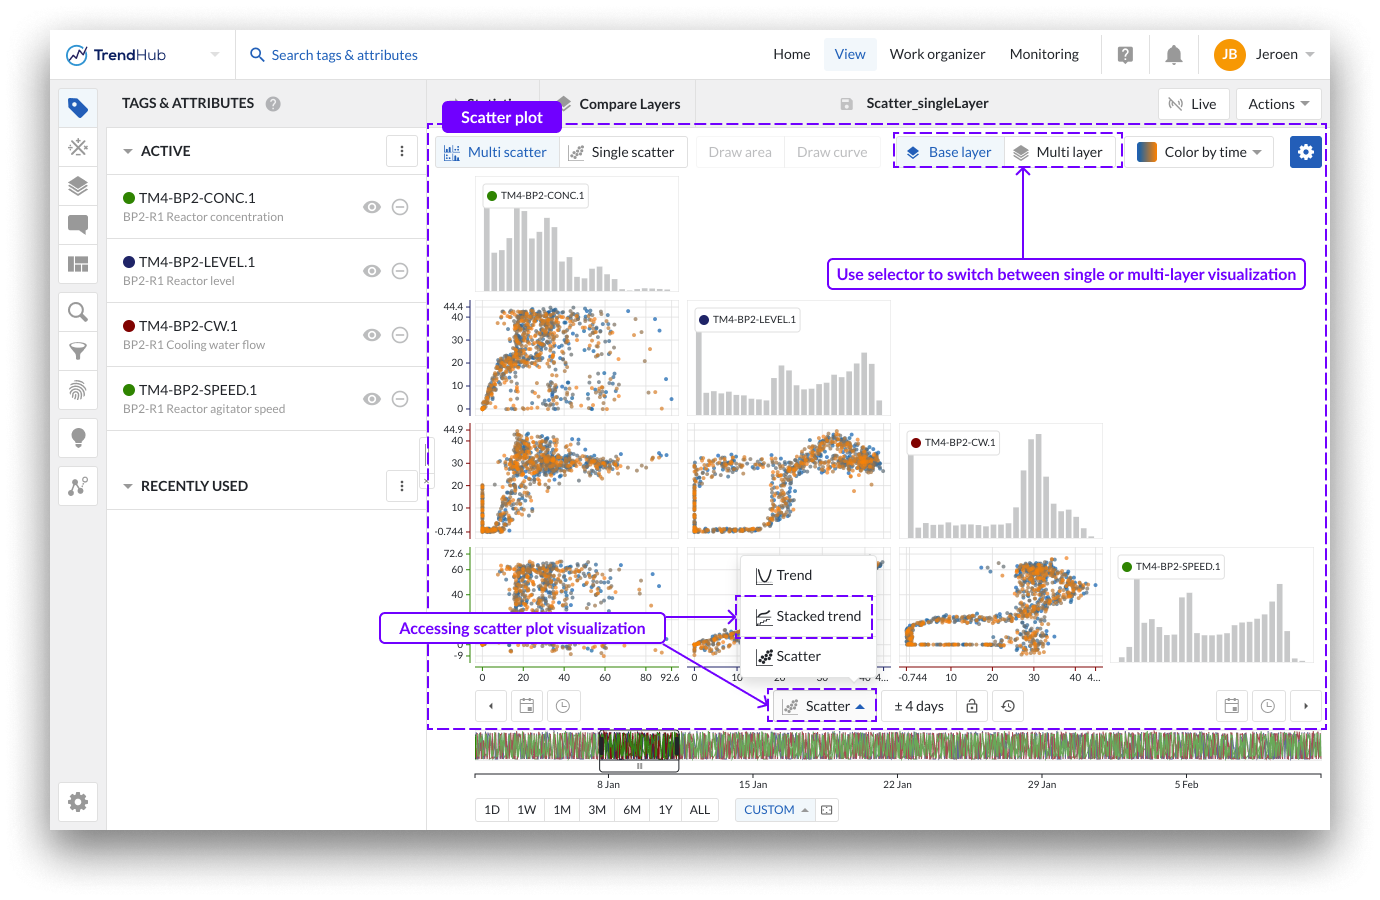Image resolution: width=1380 pixels, height=900 pixels.
Task: Open the fingerprint icon in the sidebar
Action: click(x=78, y=390)
